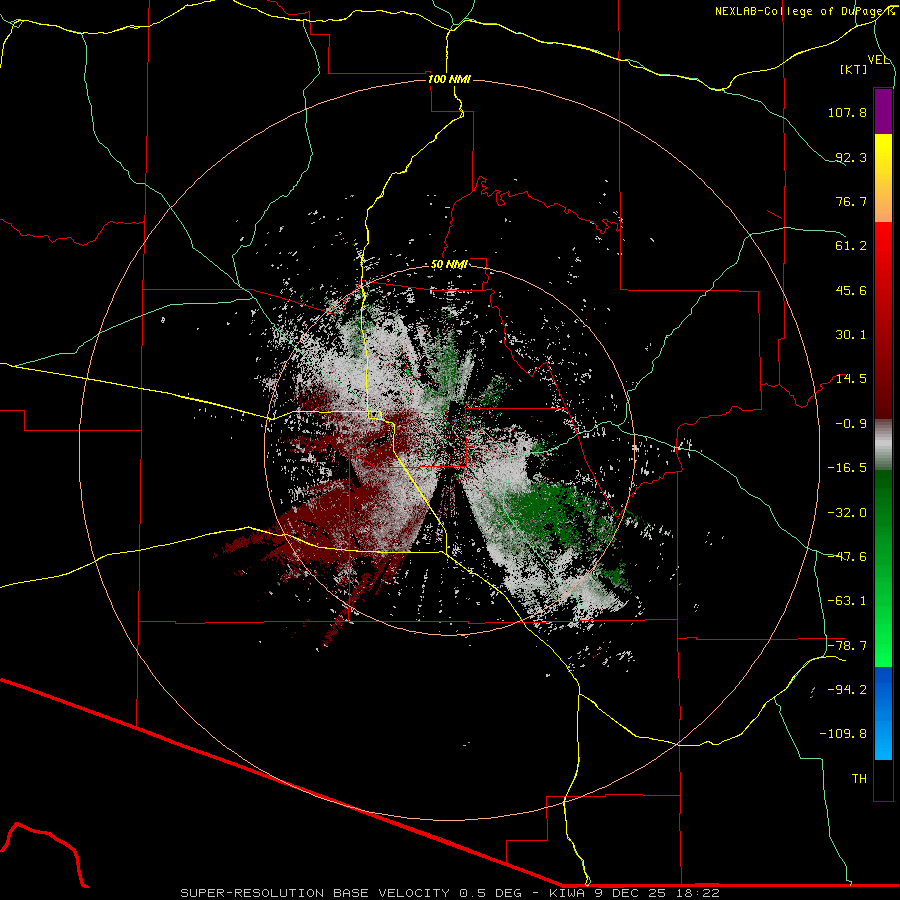The image size is (900, 900).
Task: Click the VEL legend title
Action: pyautogui.click(x=878, y=59)
